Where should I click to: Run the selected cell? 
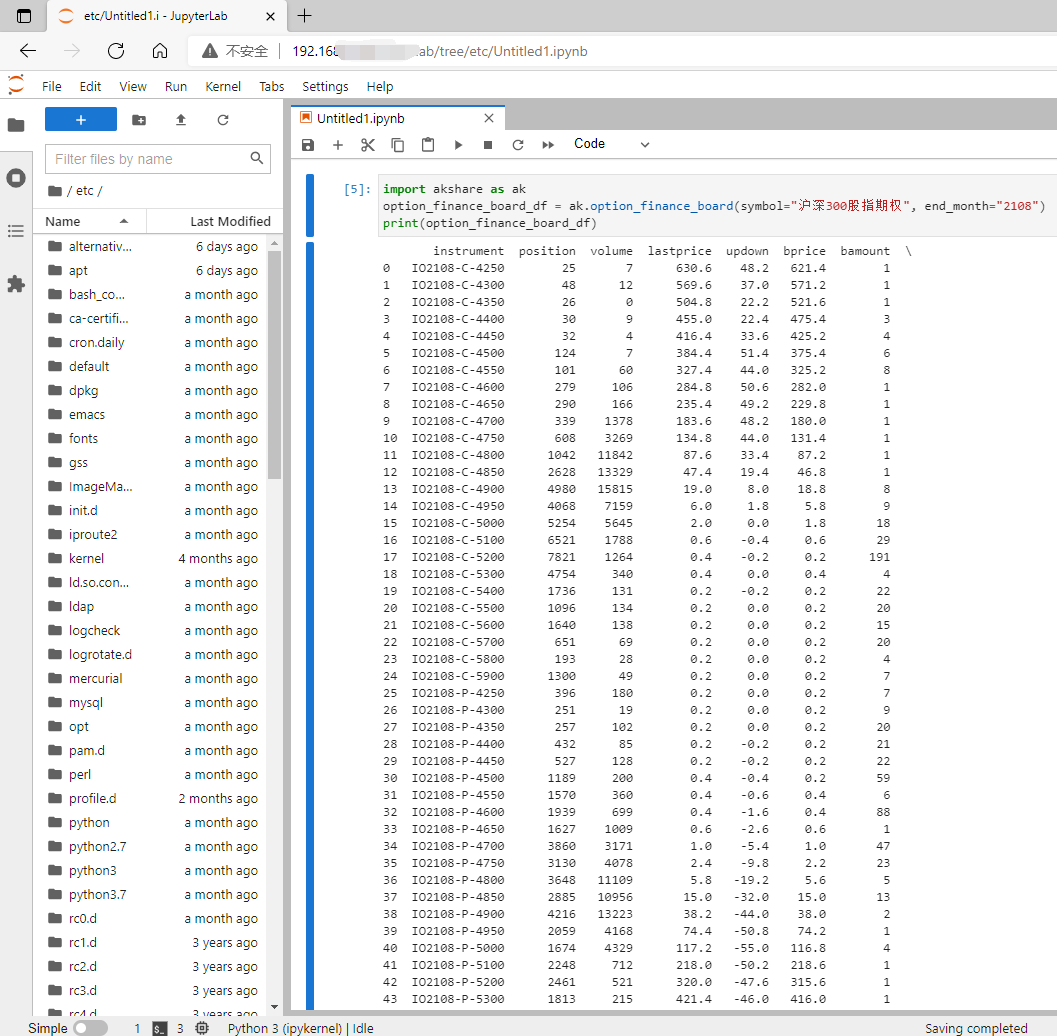(x=458, y=145)
